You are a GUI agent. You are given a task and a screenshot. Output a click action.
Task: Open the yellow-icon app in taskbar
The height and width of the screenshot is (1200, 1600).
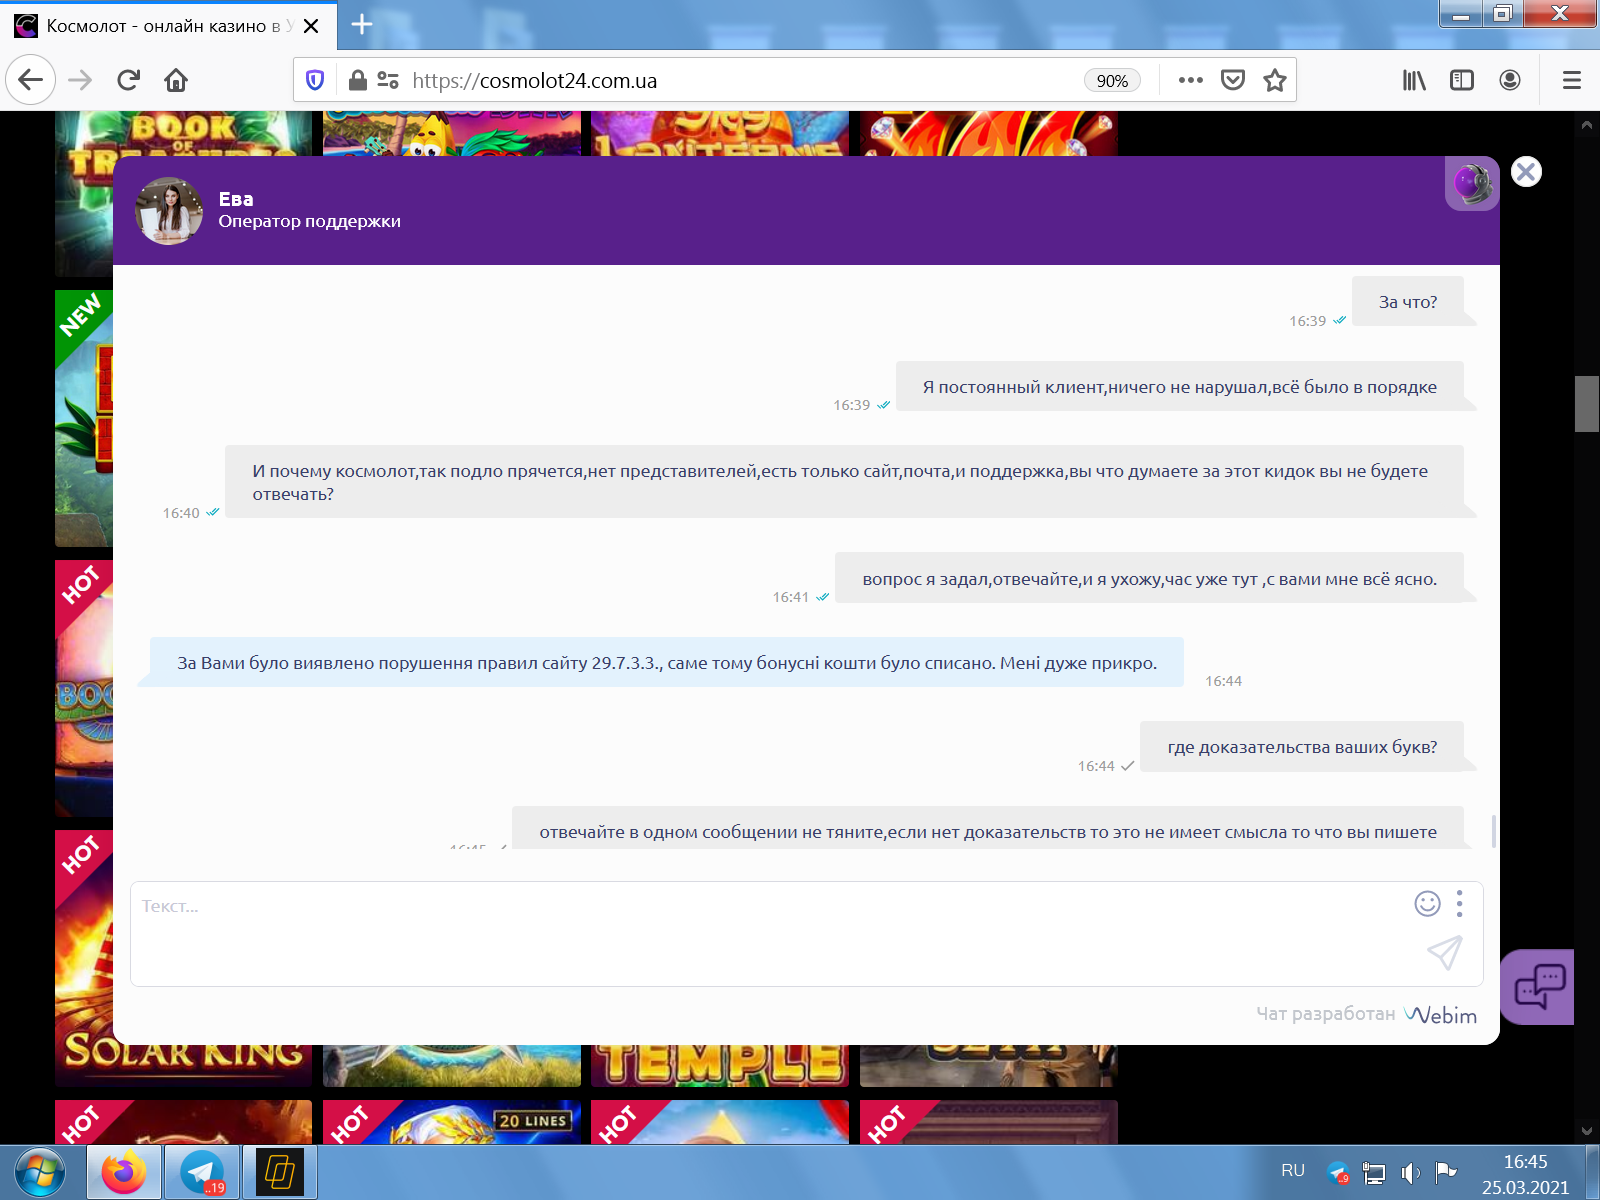(280, 1172)
